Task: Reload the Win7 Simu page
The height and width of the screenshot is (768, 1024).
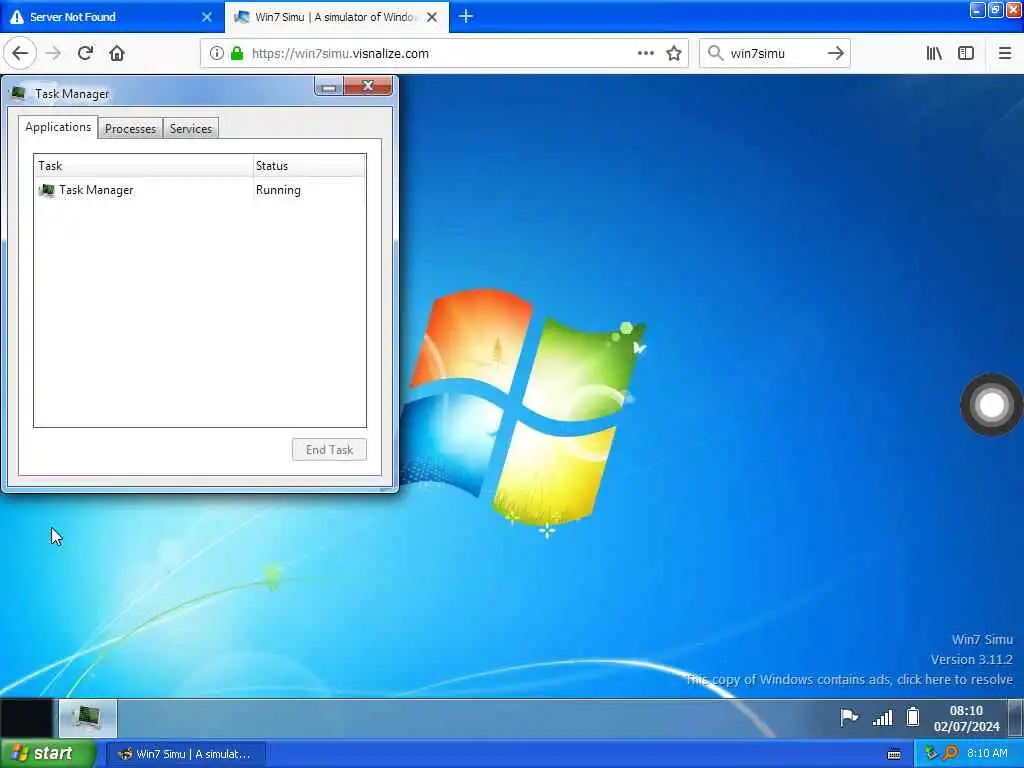Action: click(x=86, y=54)
